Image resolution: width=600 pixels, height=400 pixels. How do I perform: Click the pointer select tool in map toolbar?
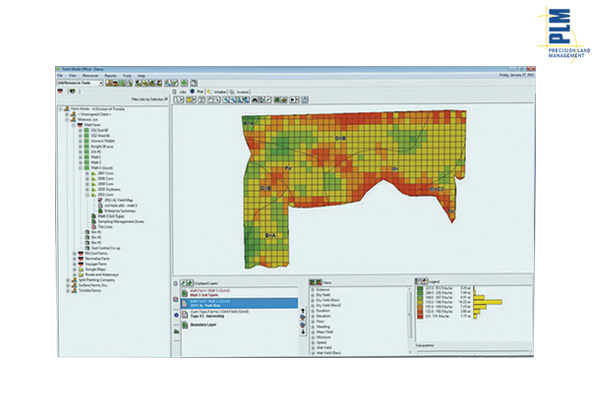pyautogui.click(x=177, y=100)
